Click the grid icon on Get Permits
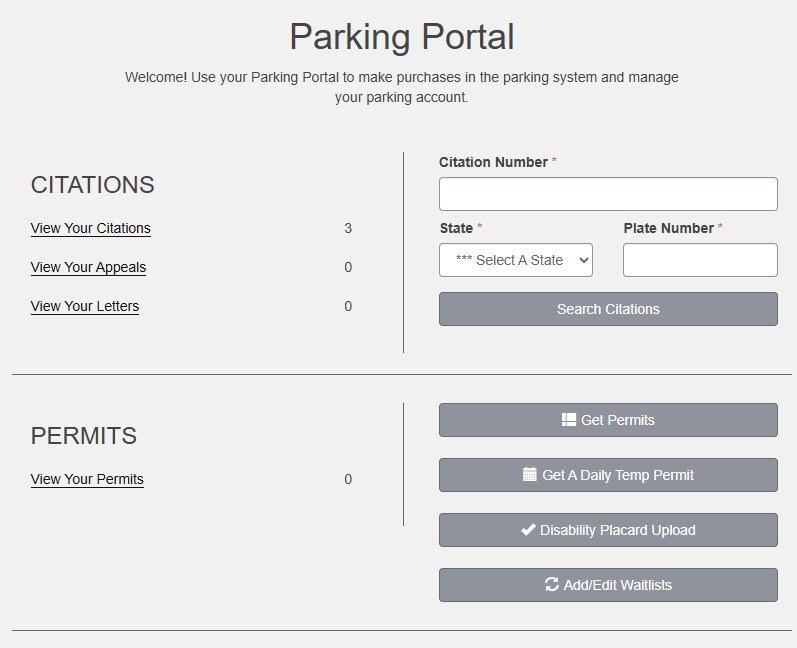 click(x=569, y=420)
